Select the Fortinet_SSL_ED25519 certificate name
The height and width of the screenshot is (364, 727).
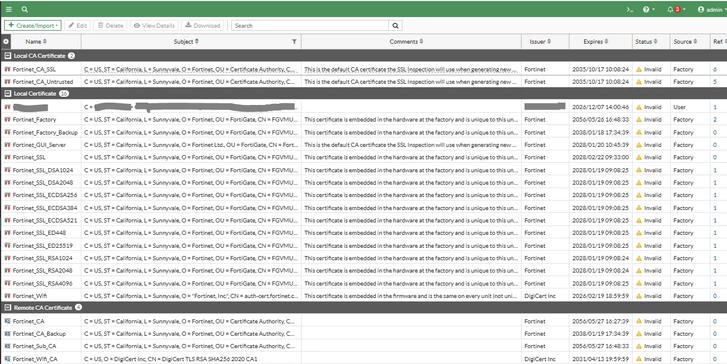coord(43,245)
